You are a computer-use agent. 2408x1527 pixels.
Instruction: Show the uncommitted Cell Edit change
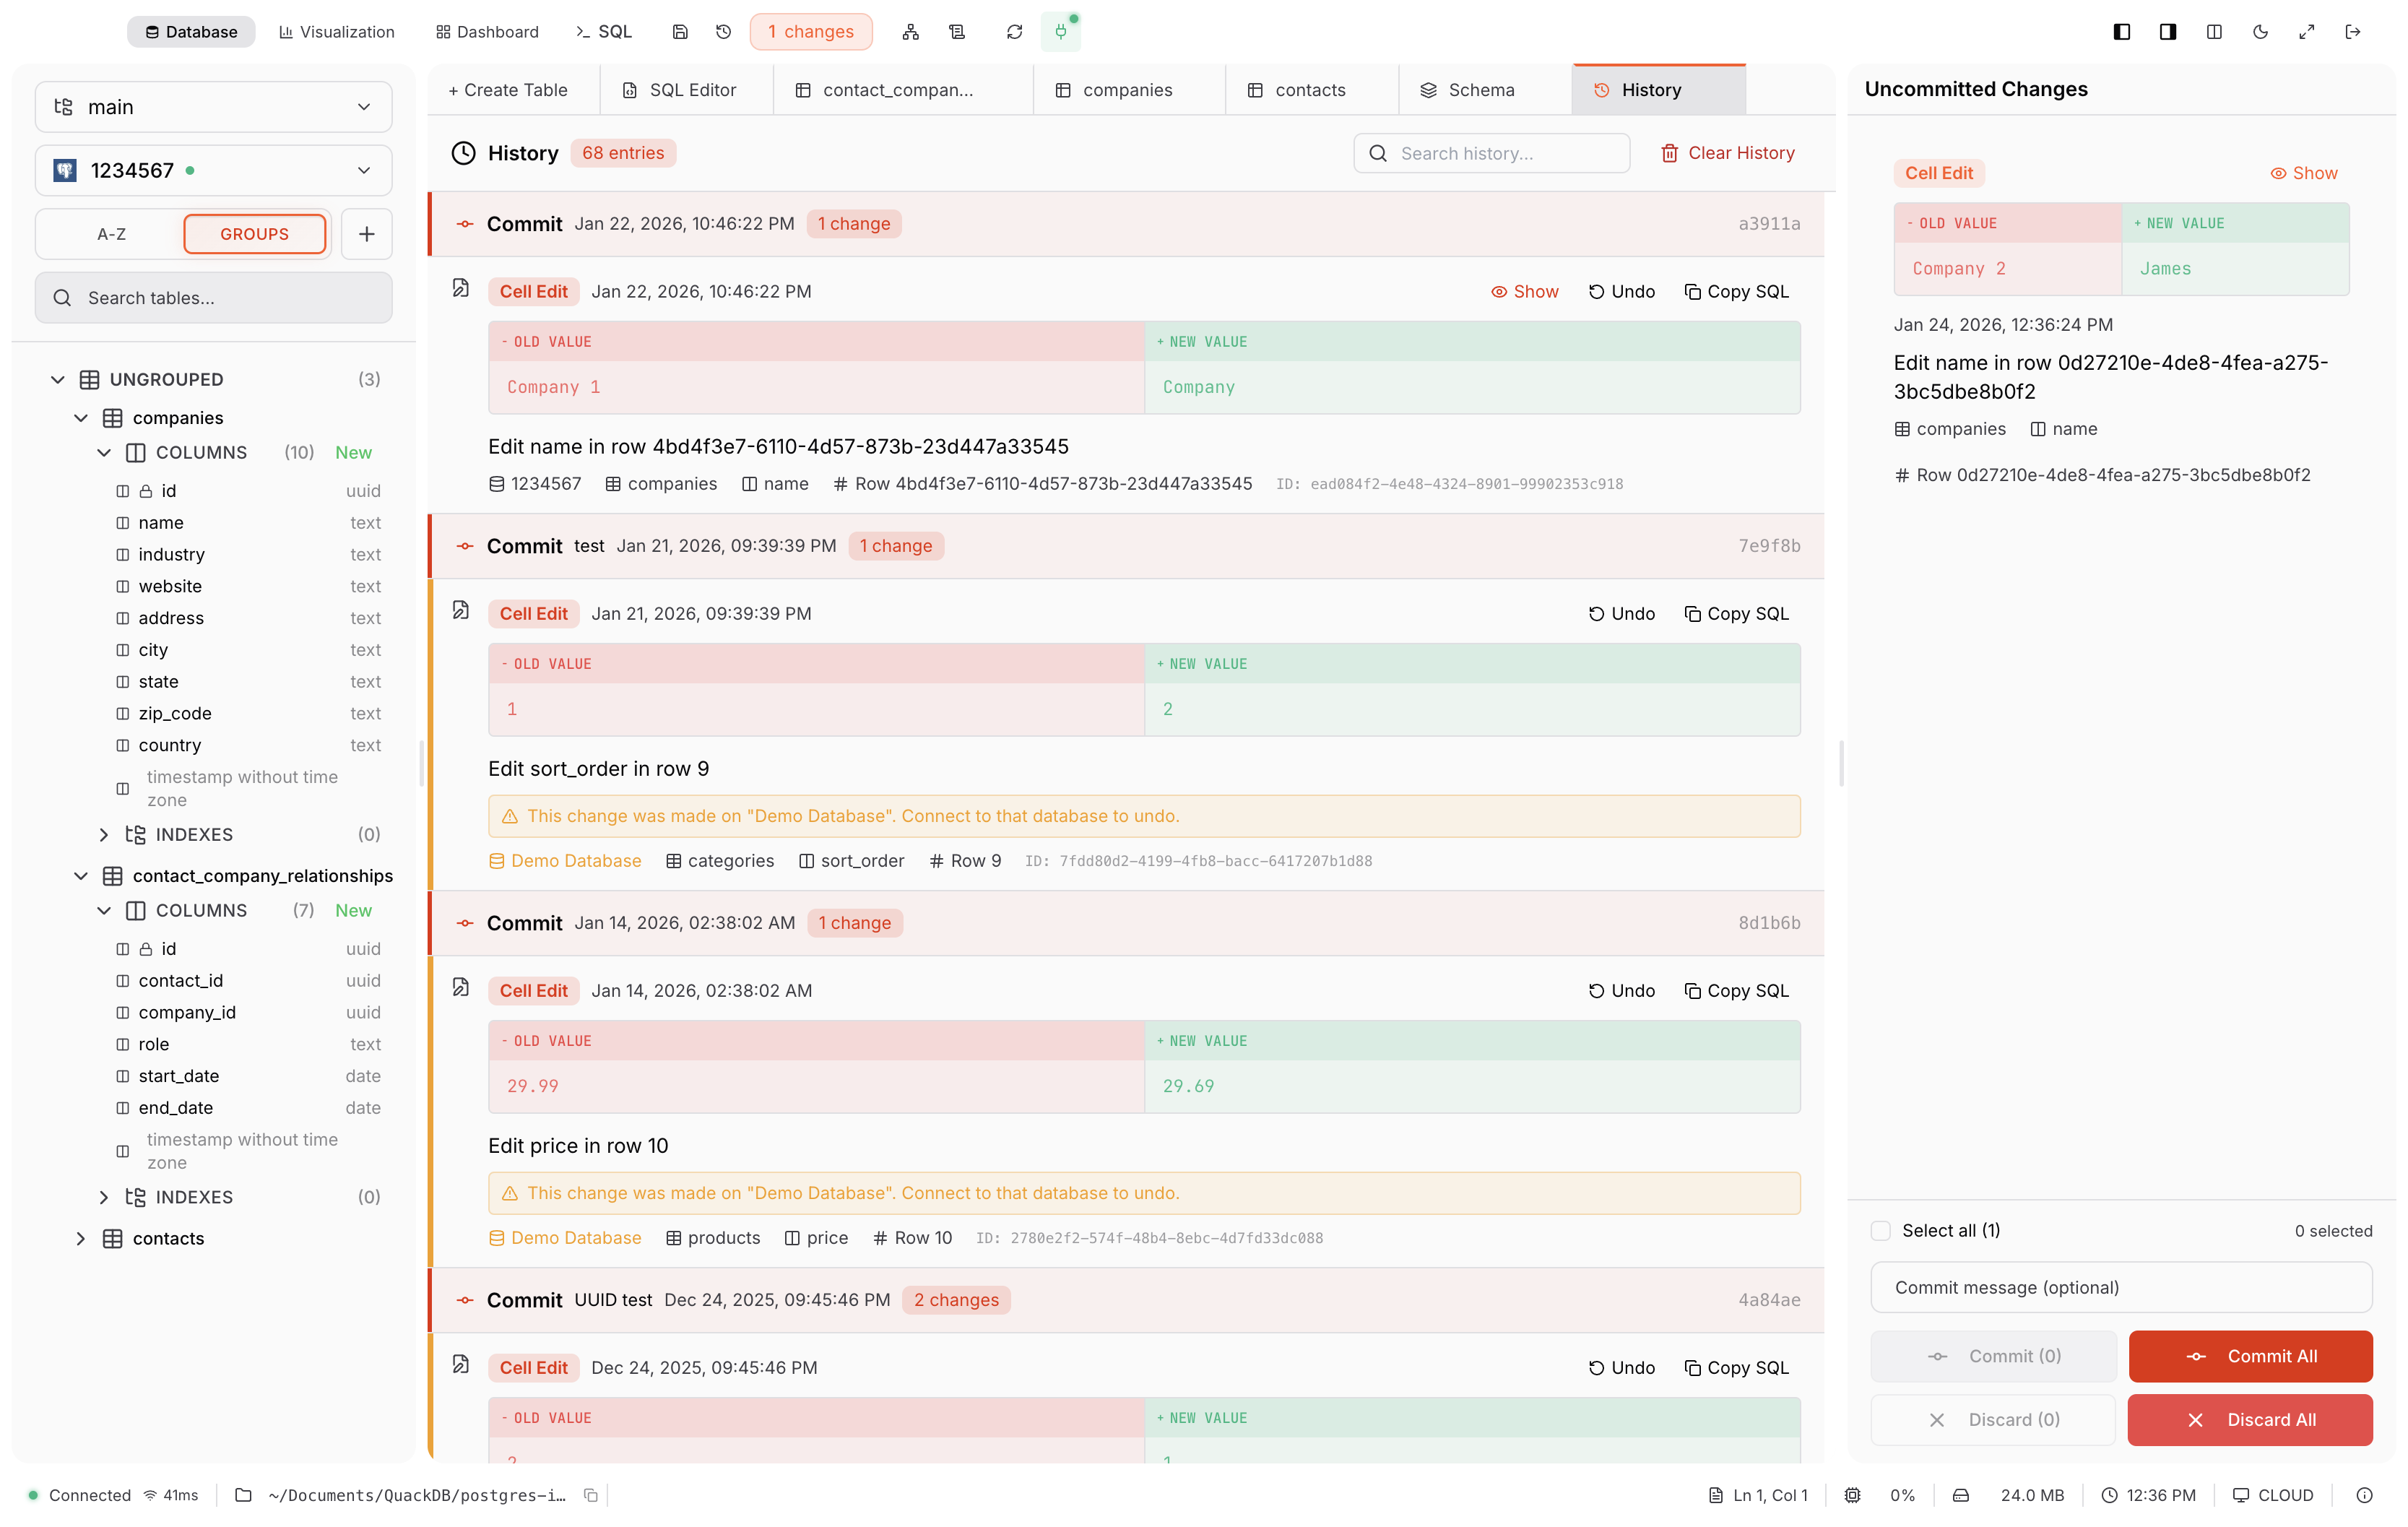pos(2304,174)
